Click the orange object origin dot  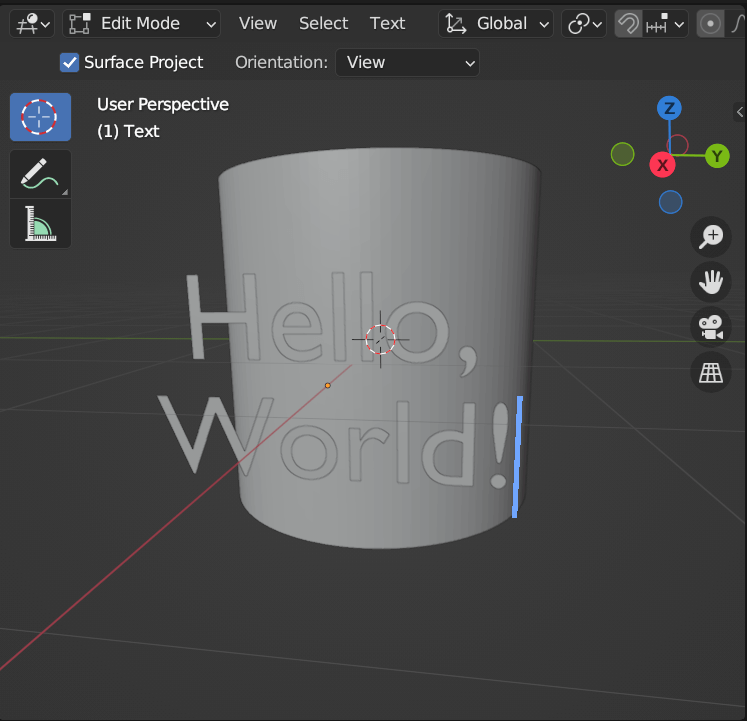coord(328,386)
